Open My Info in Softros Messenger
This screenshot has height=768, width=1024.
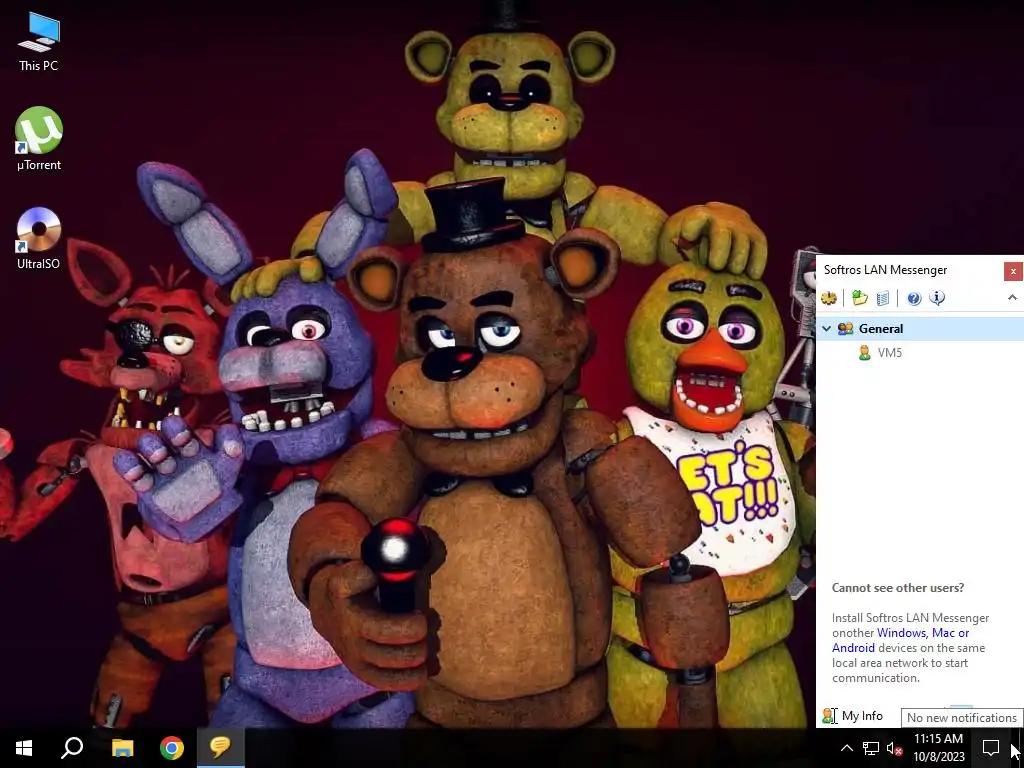point(862,716)
